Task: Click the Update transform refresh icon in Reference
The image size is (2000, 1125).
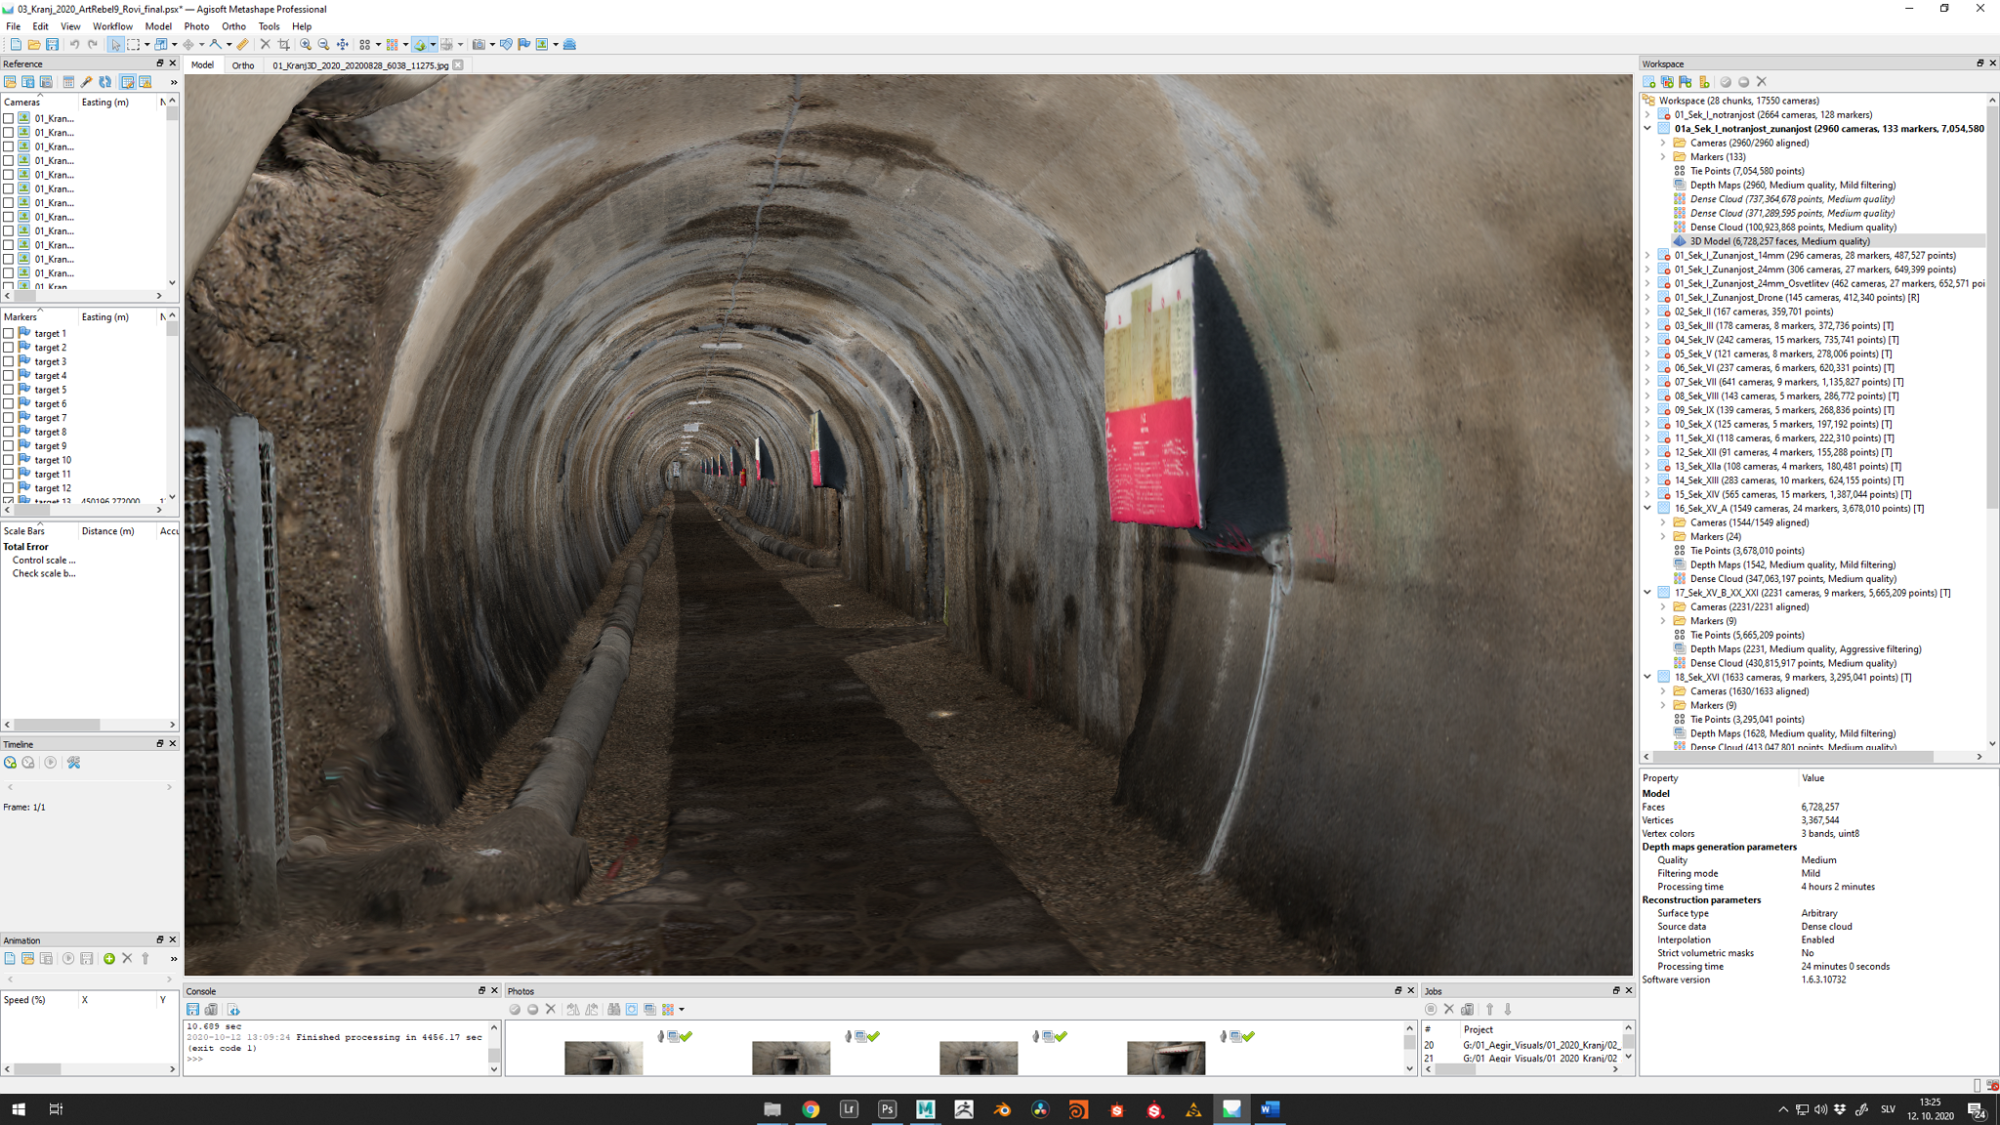Action: click(x=105, y=82)
